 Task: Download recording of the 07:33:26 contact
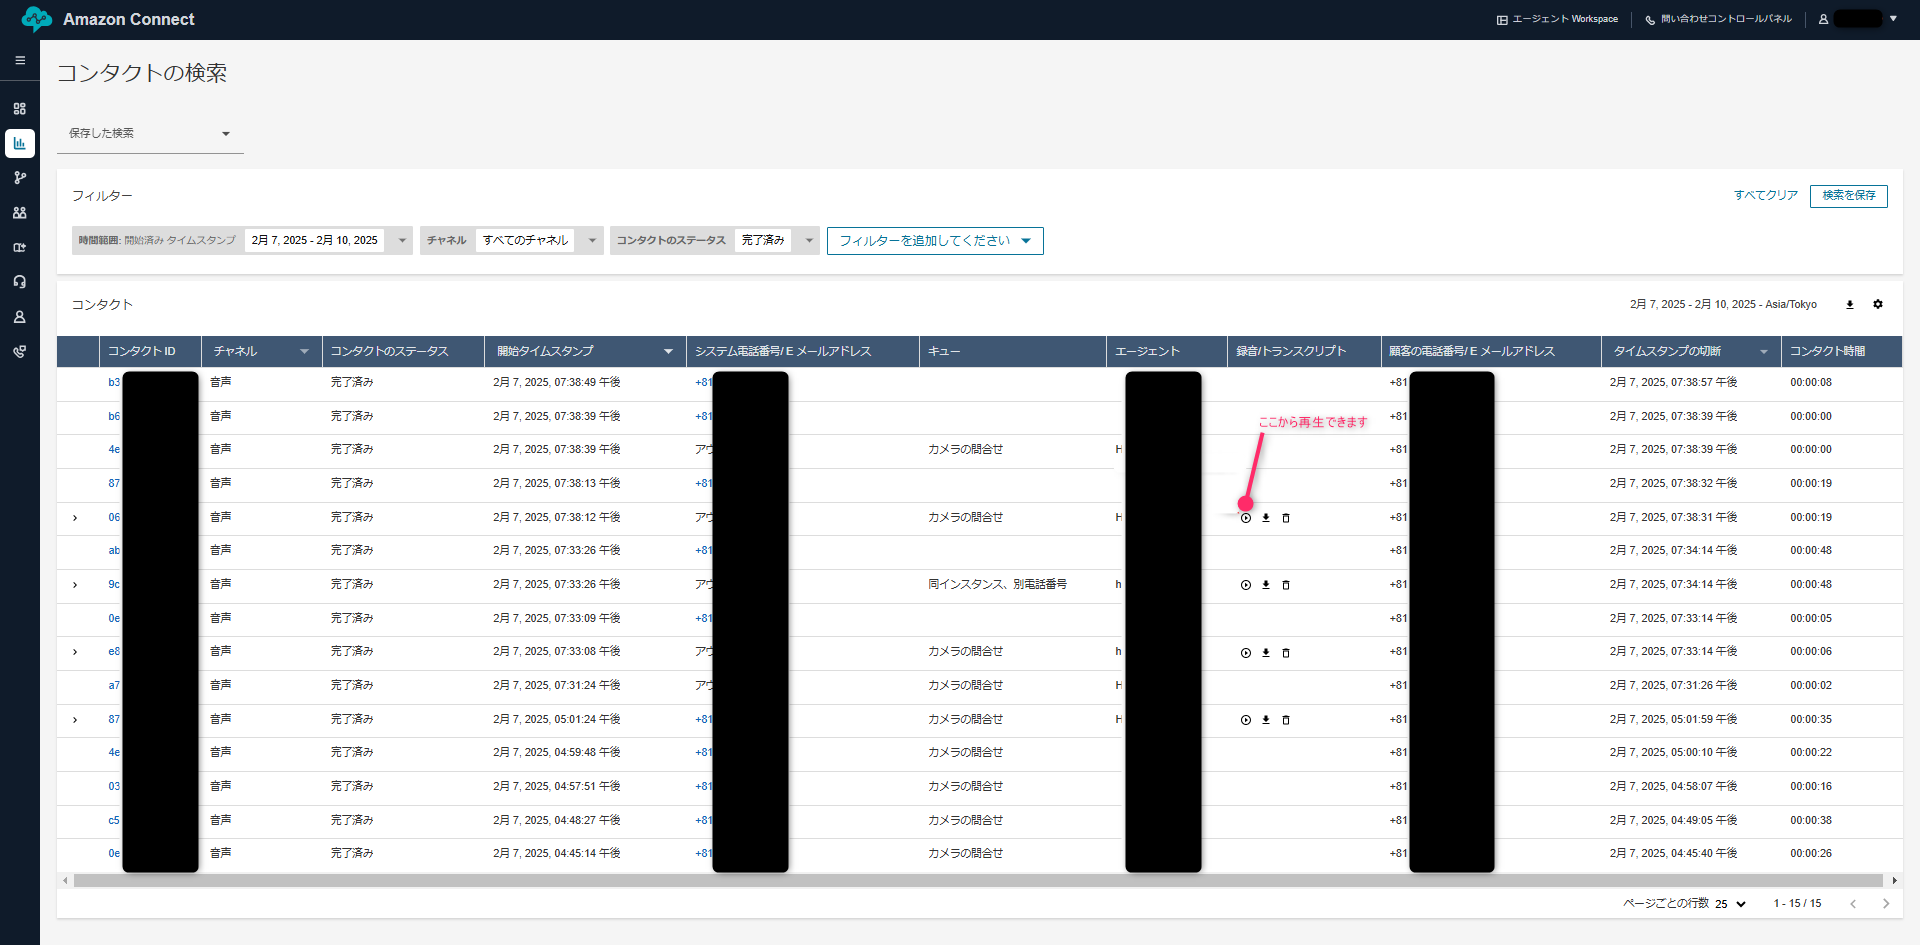[1265, 585]
